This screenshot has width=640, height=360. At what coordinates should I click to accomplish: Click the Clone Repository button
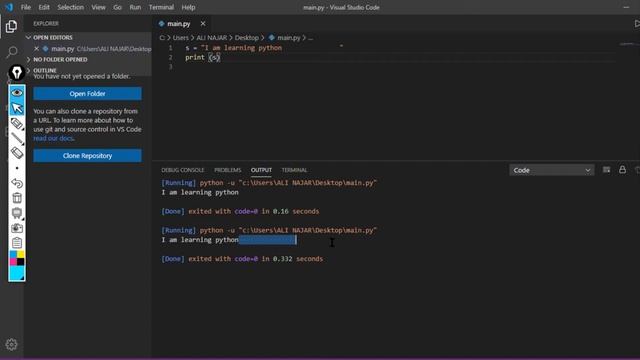pyautogui.click(x=87, y=156)
